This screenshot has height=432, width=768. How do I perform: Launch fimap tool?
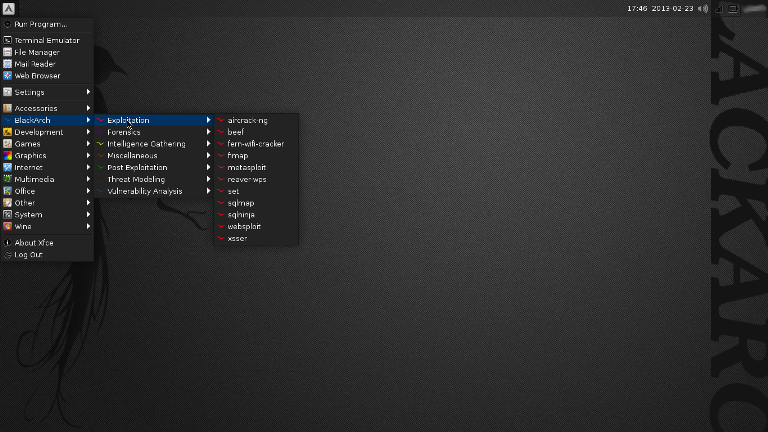(256, 155)
